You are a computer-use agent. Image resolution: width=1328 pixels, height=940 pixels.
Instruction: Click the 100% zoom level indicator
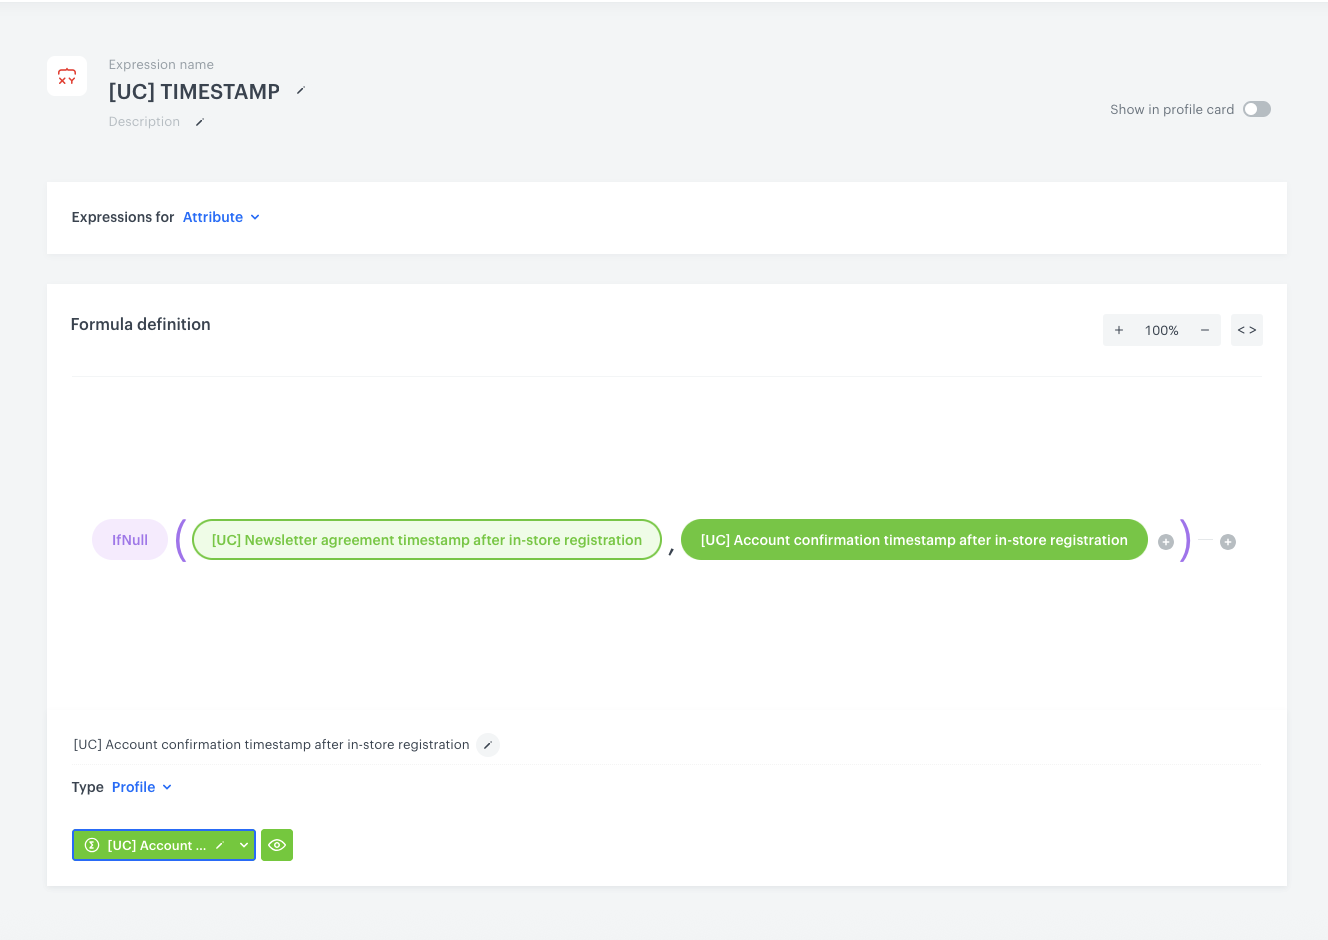(x=1162, y=330)
